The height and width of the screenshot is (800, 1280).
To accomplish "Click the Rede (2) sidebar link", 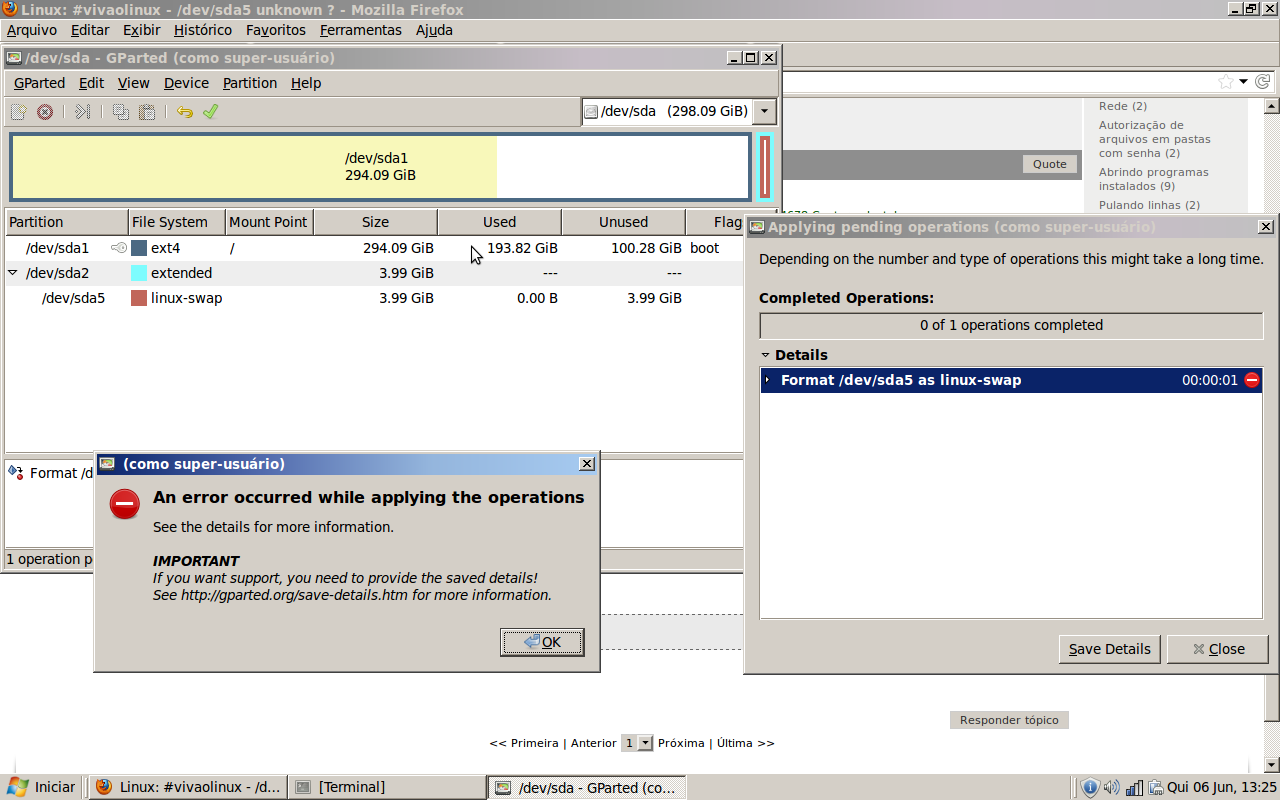I will tap(1123, 106).
